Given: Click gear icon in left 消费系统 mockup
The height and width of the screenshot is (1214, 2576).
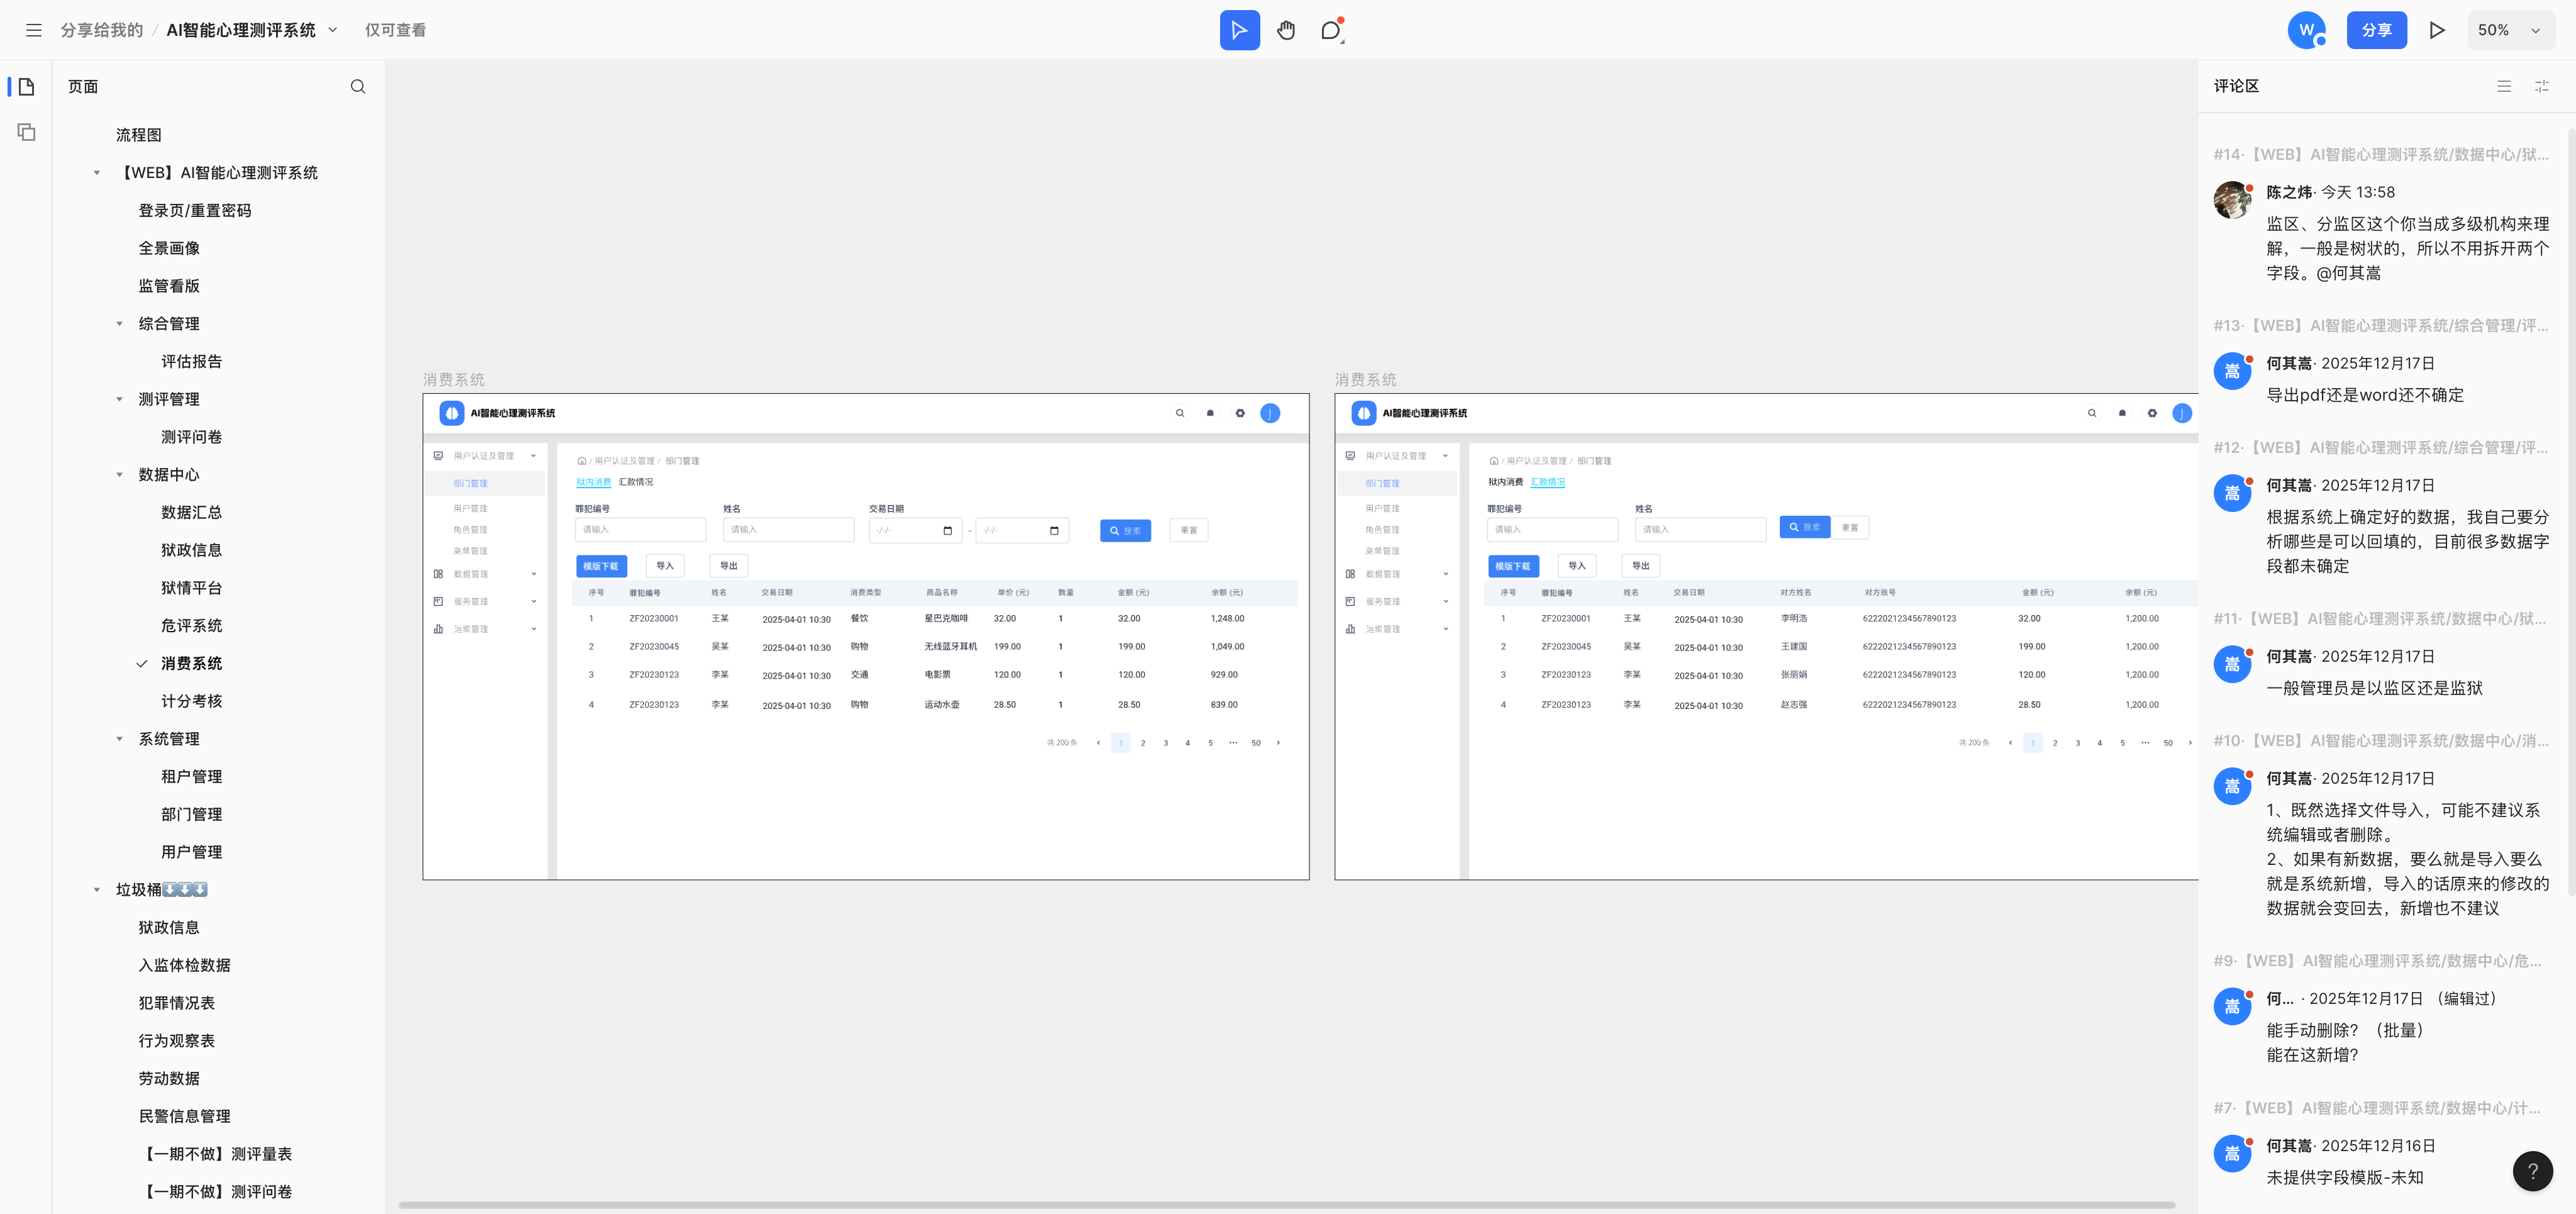Looking at the screenshot, I should click(1240, 413).
